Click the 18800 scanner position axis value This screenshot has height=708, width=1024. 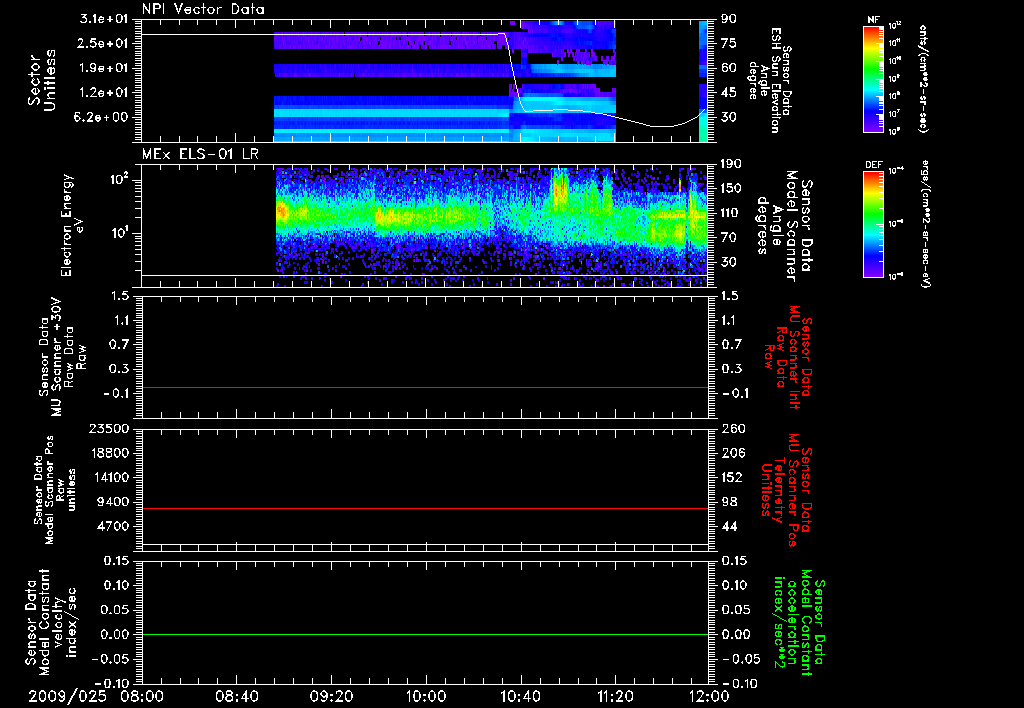tap(110, 453)
